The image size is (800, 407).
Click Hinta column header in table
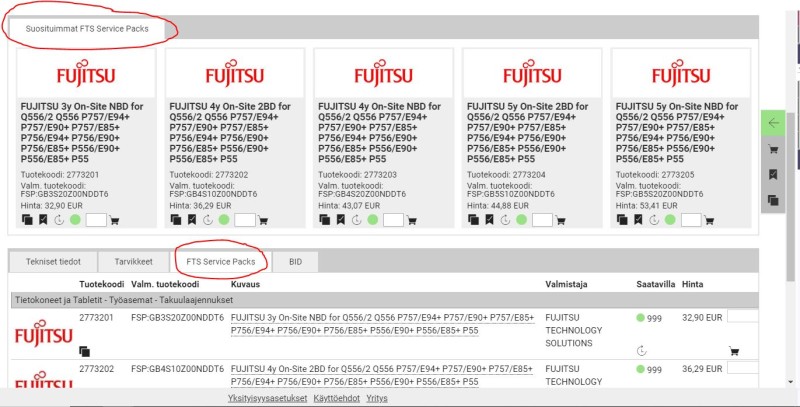(x=692, y=284)
